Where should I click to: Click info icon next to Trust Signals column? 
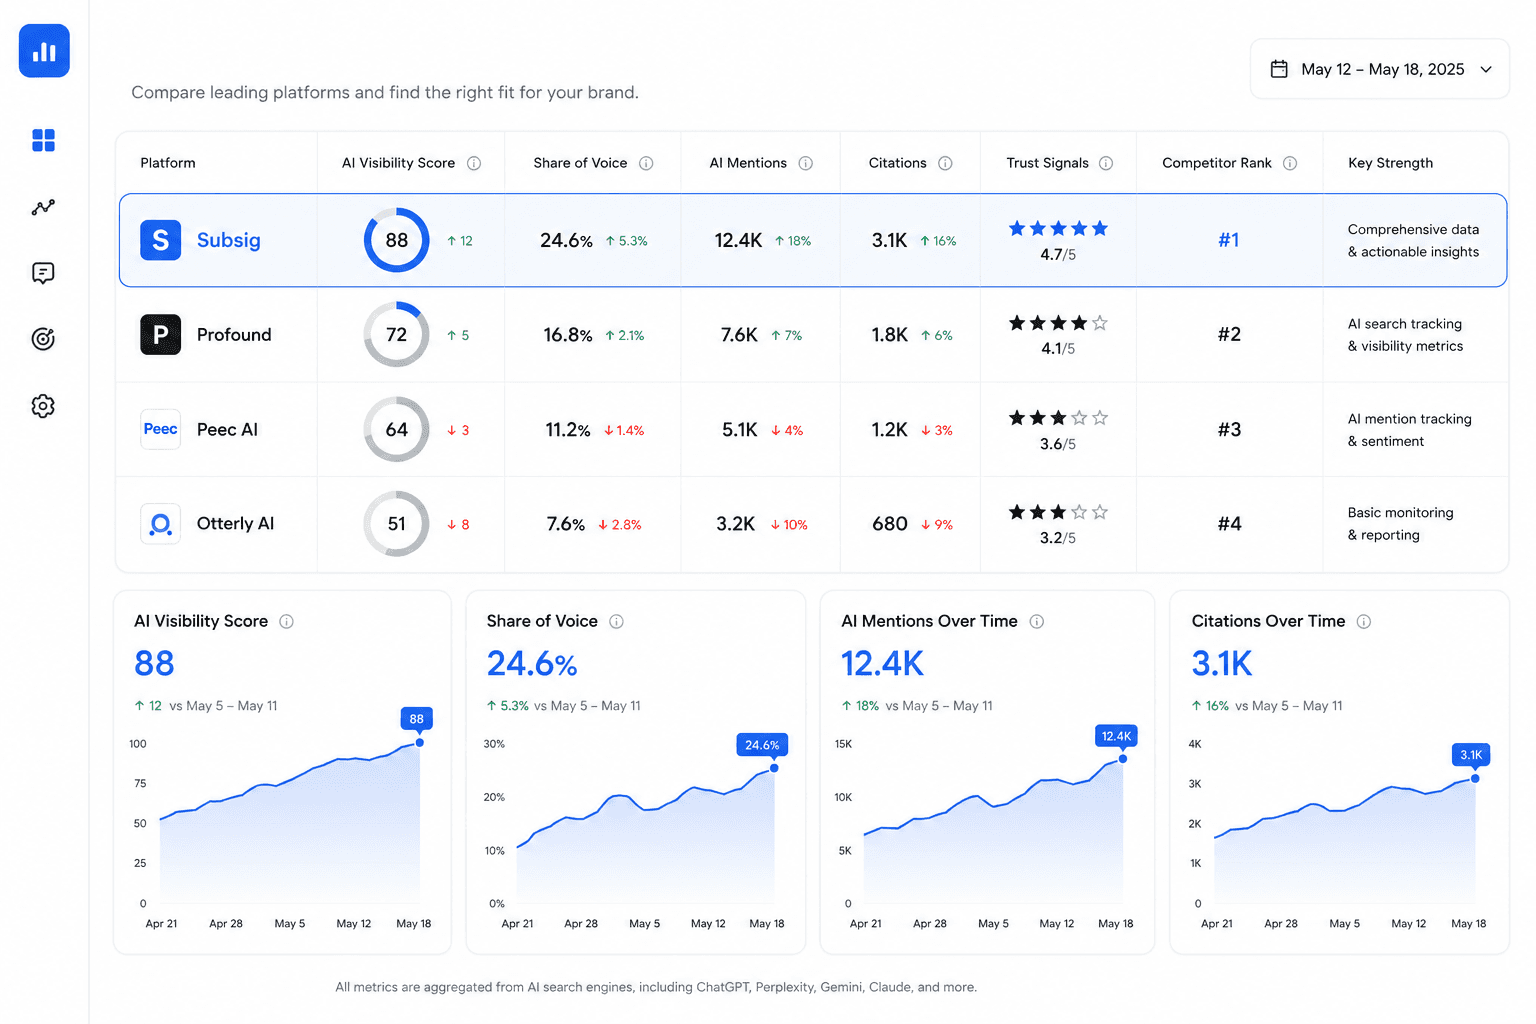pyautogui.click(x=1106, y=163)
